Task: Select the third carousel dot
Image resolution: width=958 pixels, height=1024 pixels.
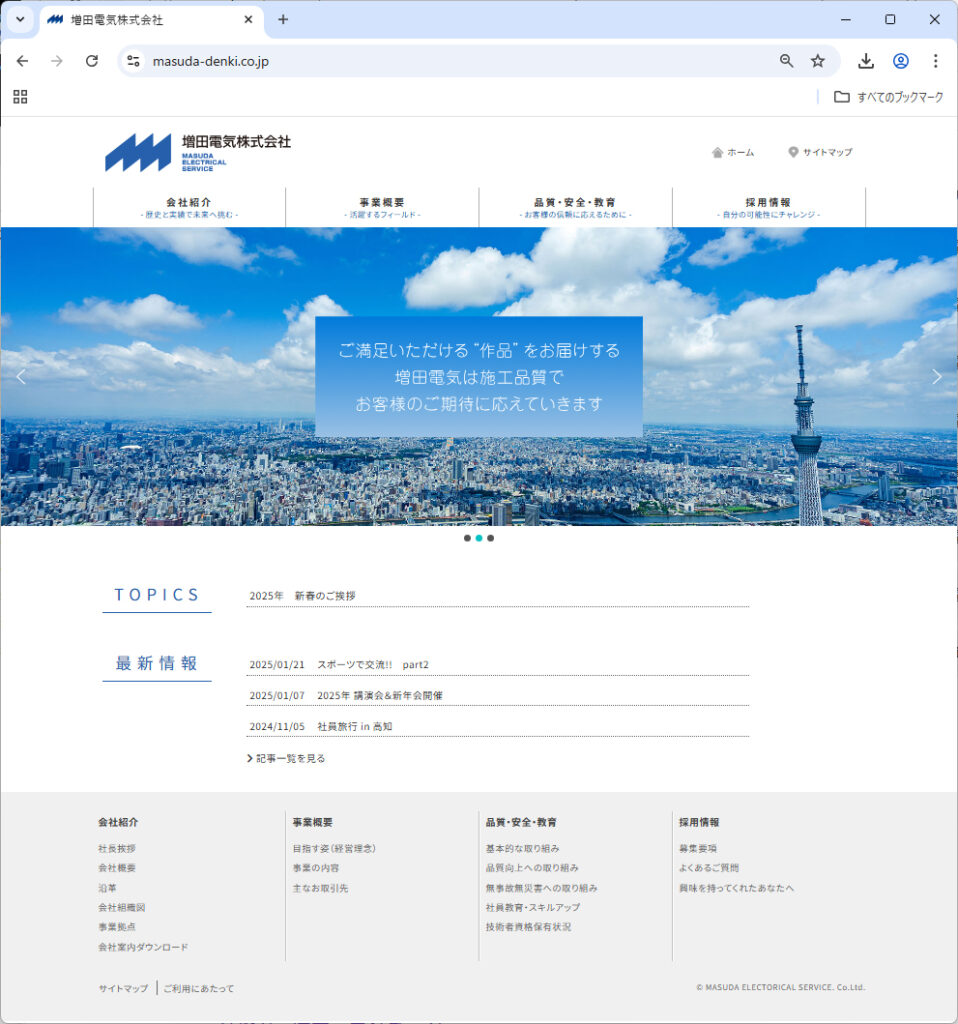Action: (x=490, y=538)
